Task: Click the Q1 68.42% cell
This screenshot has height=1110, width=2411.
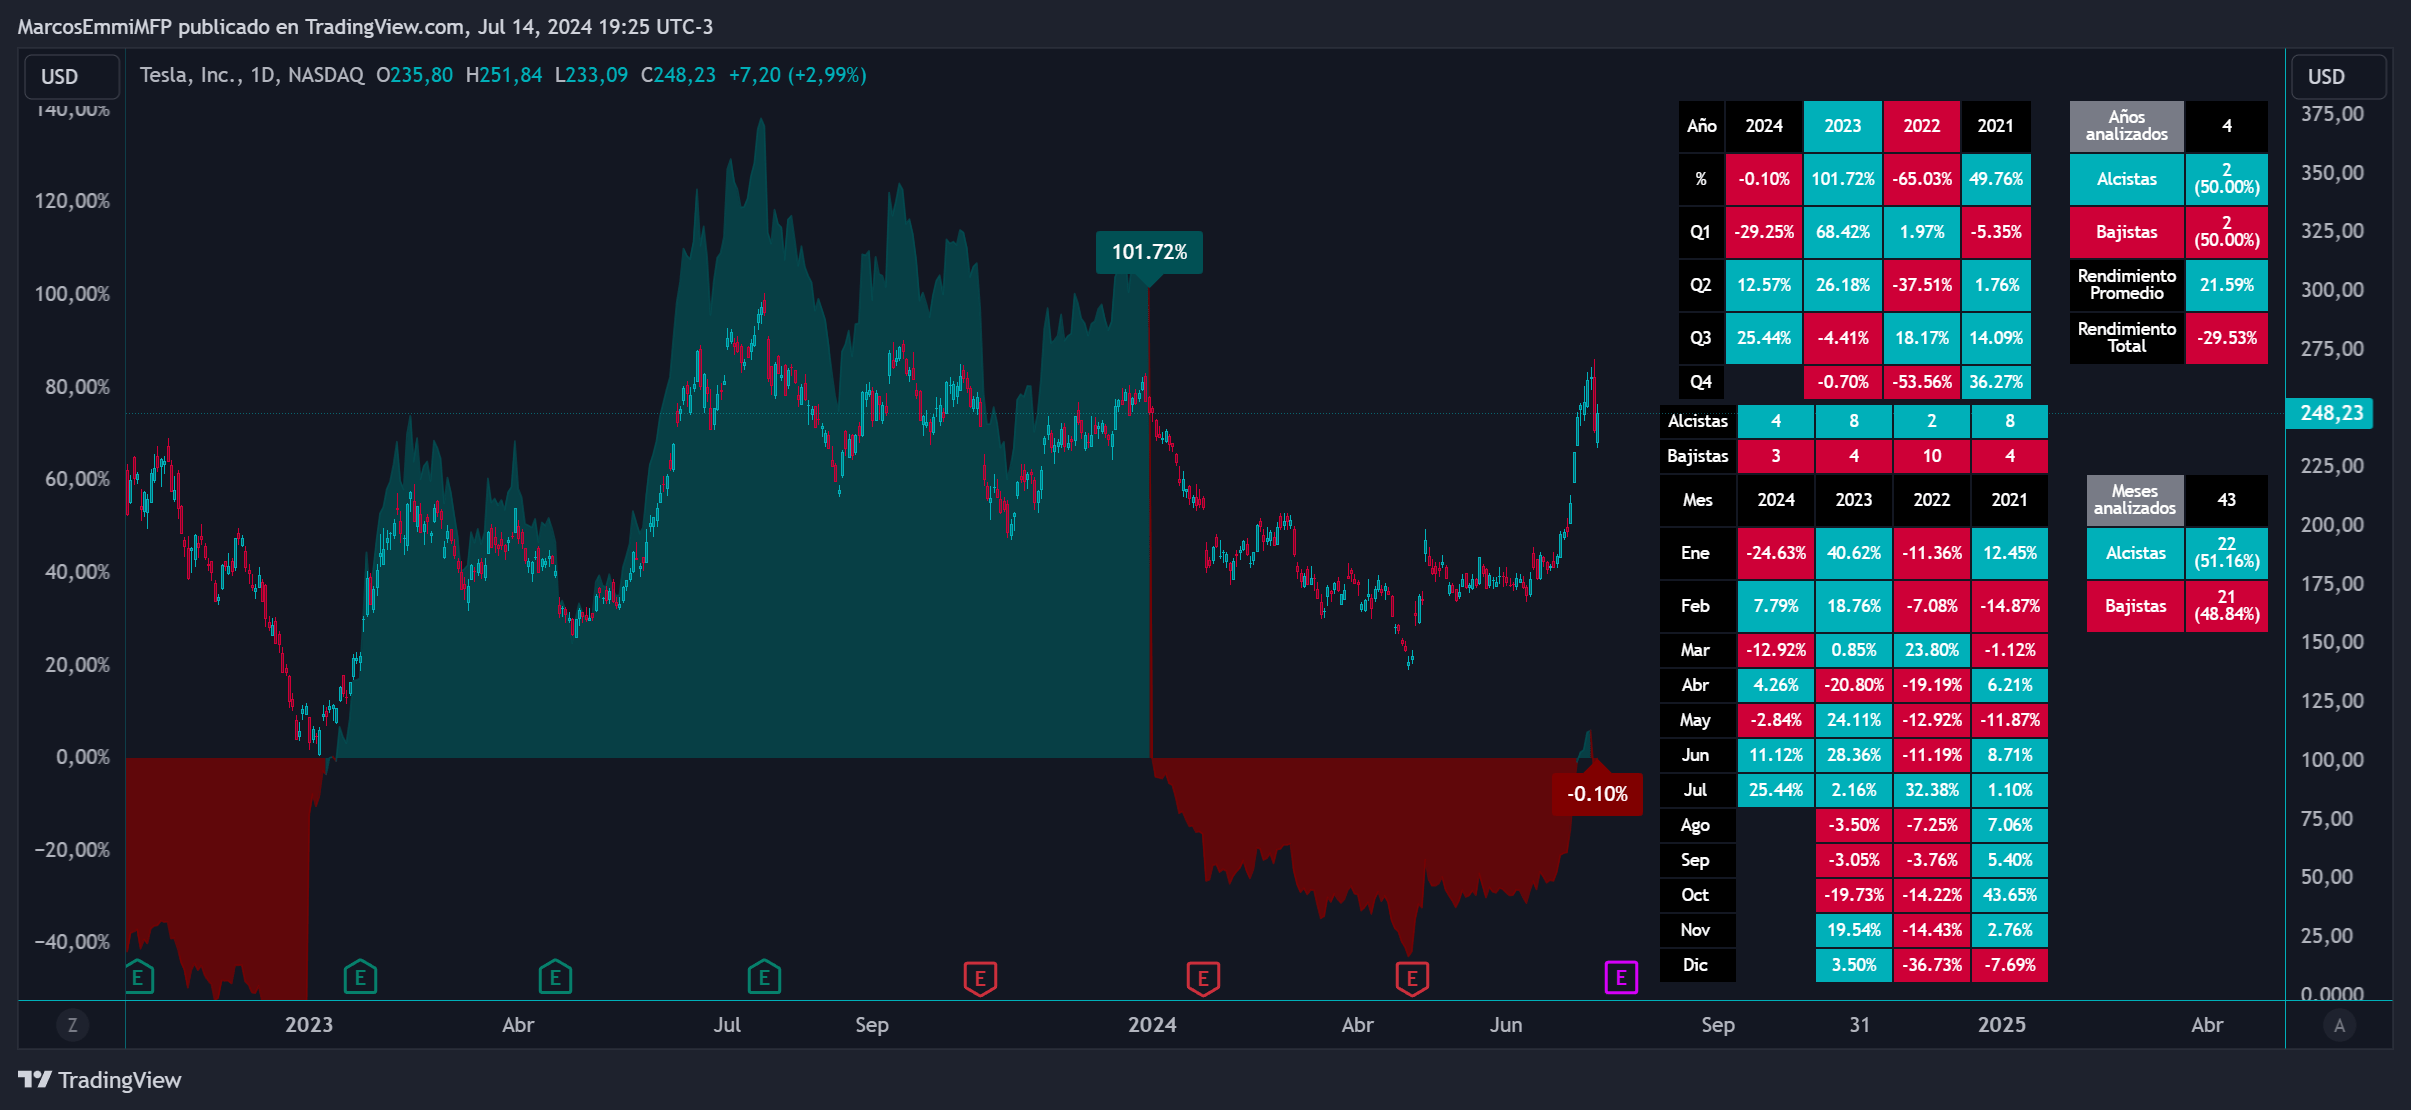Action: click(x=1842, y=232)
